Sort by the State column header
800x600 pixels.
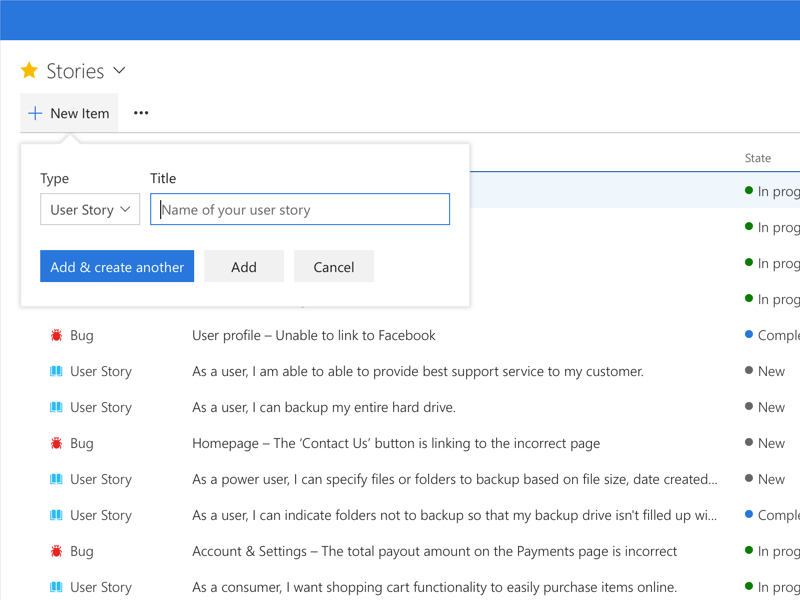point(758,158)
